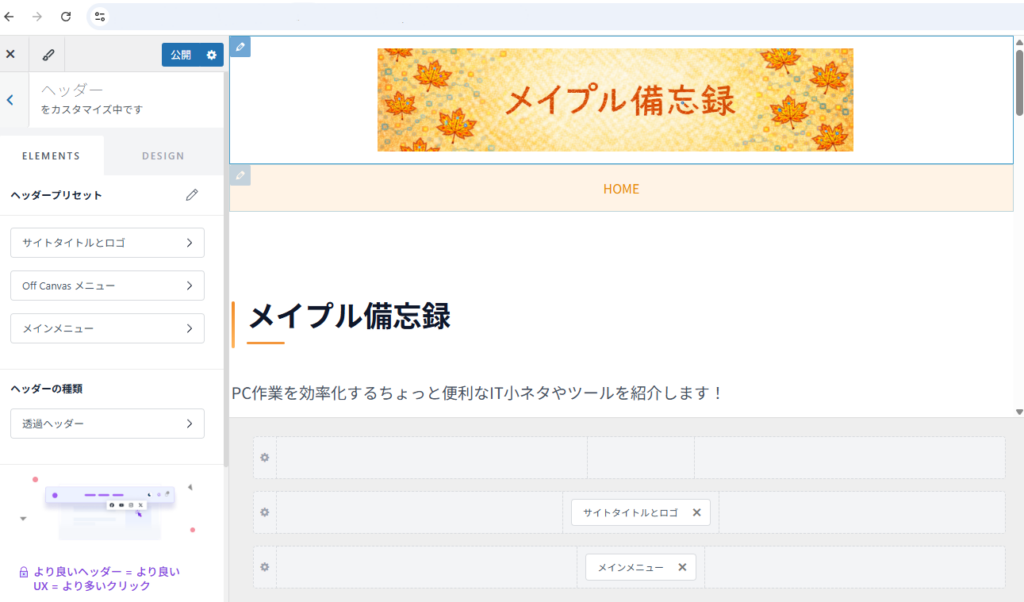Open settings gear for the top builder row

pos(265,457)
